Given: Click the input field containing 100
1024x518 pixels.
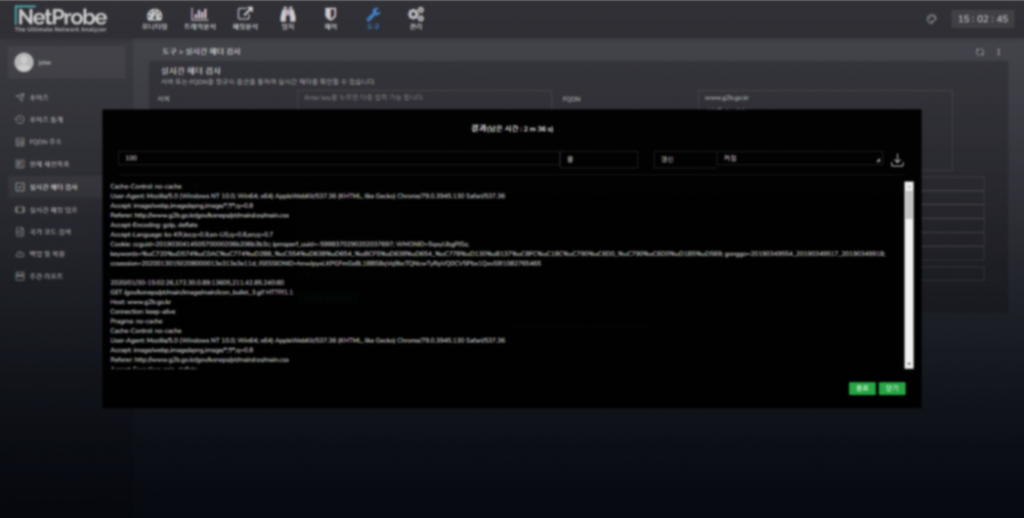Looking at the screenshot, I should pyautogui.click(x=337, y=159).
